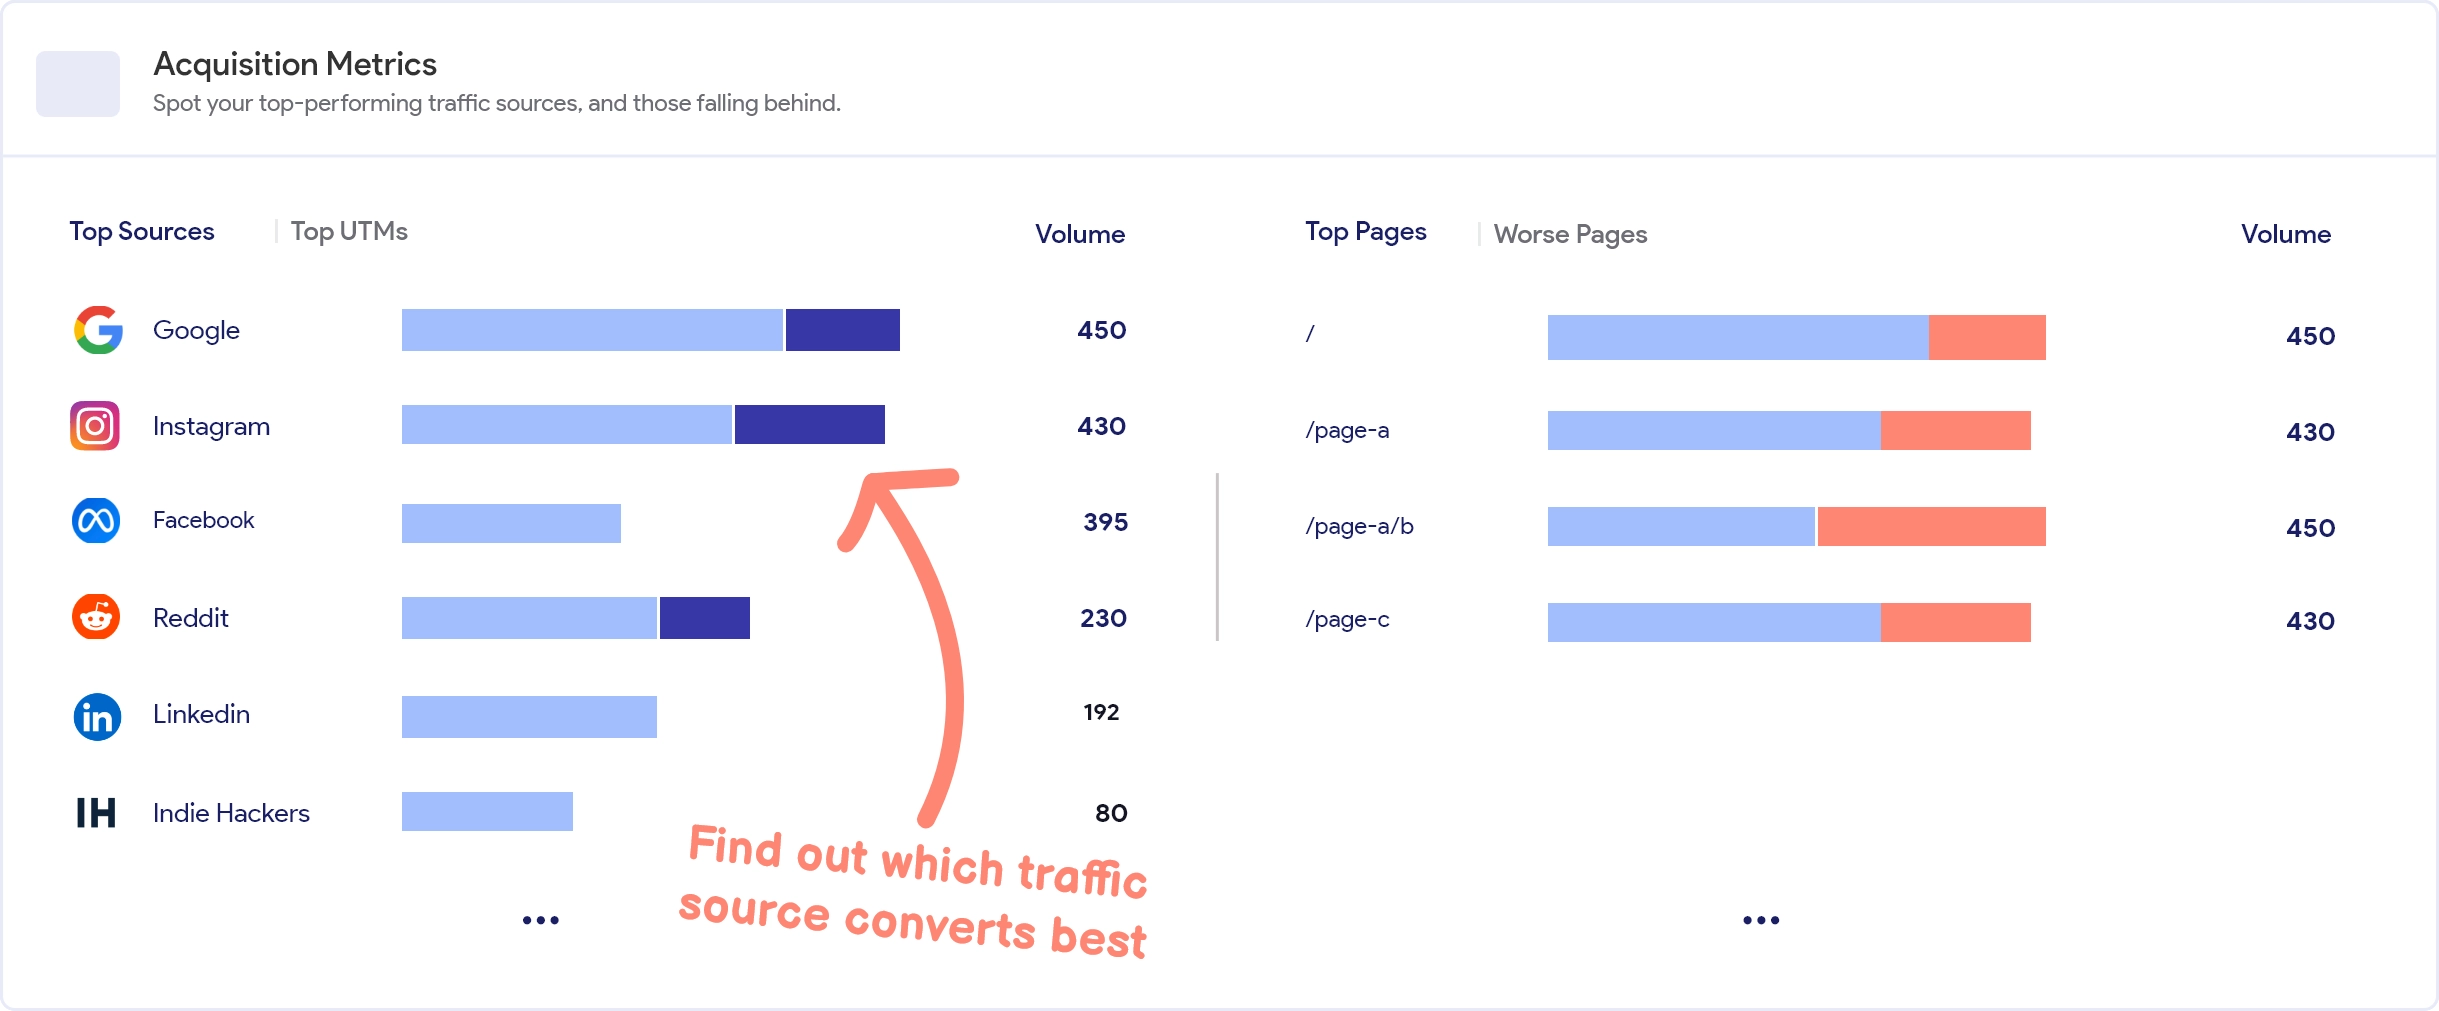Open the /page-a page entry
This screenshot has width=2439, height=1011.
point(1348,430)
